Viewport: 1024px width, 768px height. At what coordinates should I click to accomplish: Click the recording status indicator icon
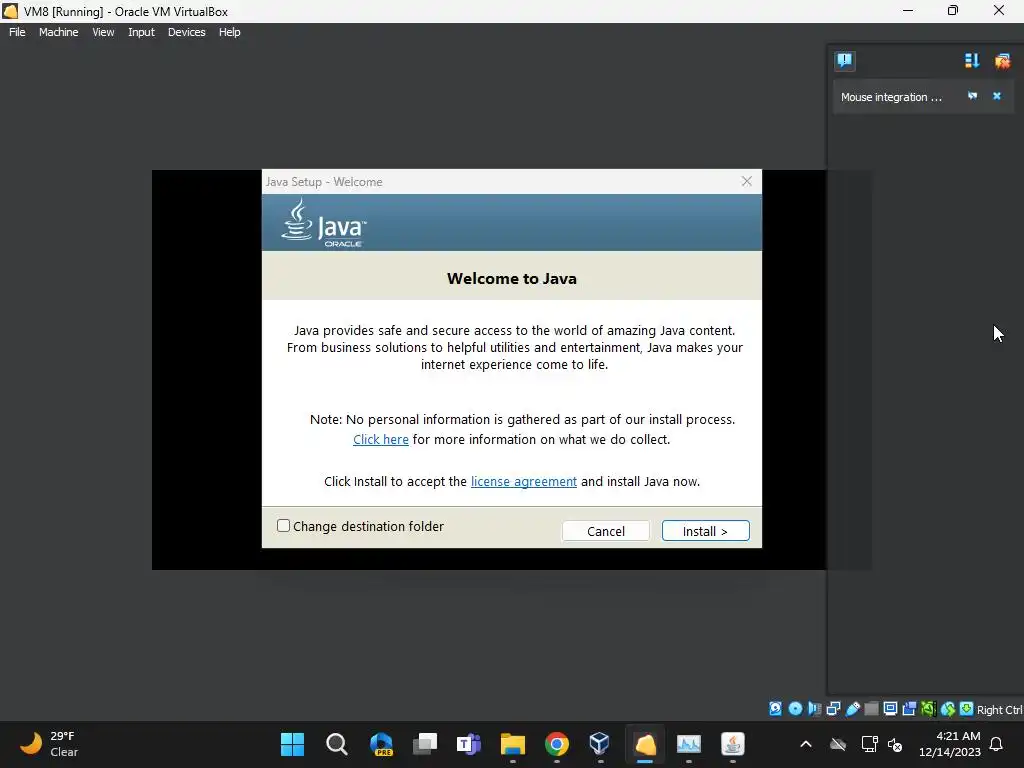point(909,709)
